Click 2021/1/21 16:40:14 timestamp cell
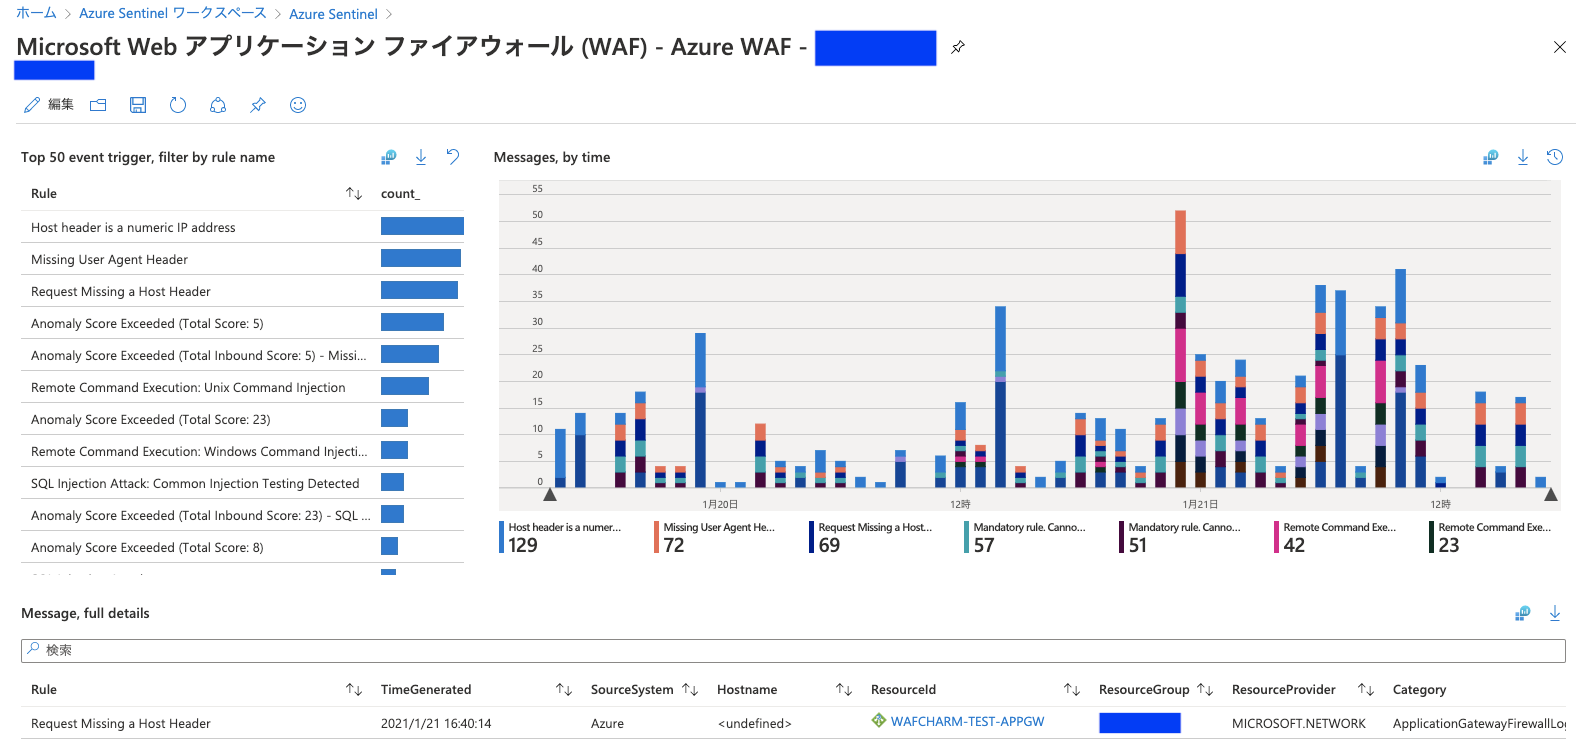Image resolution: width=1588 pixels, height=740 pixels. (436, 723)
